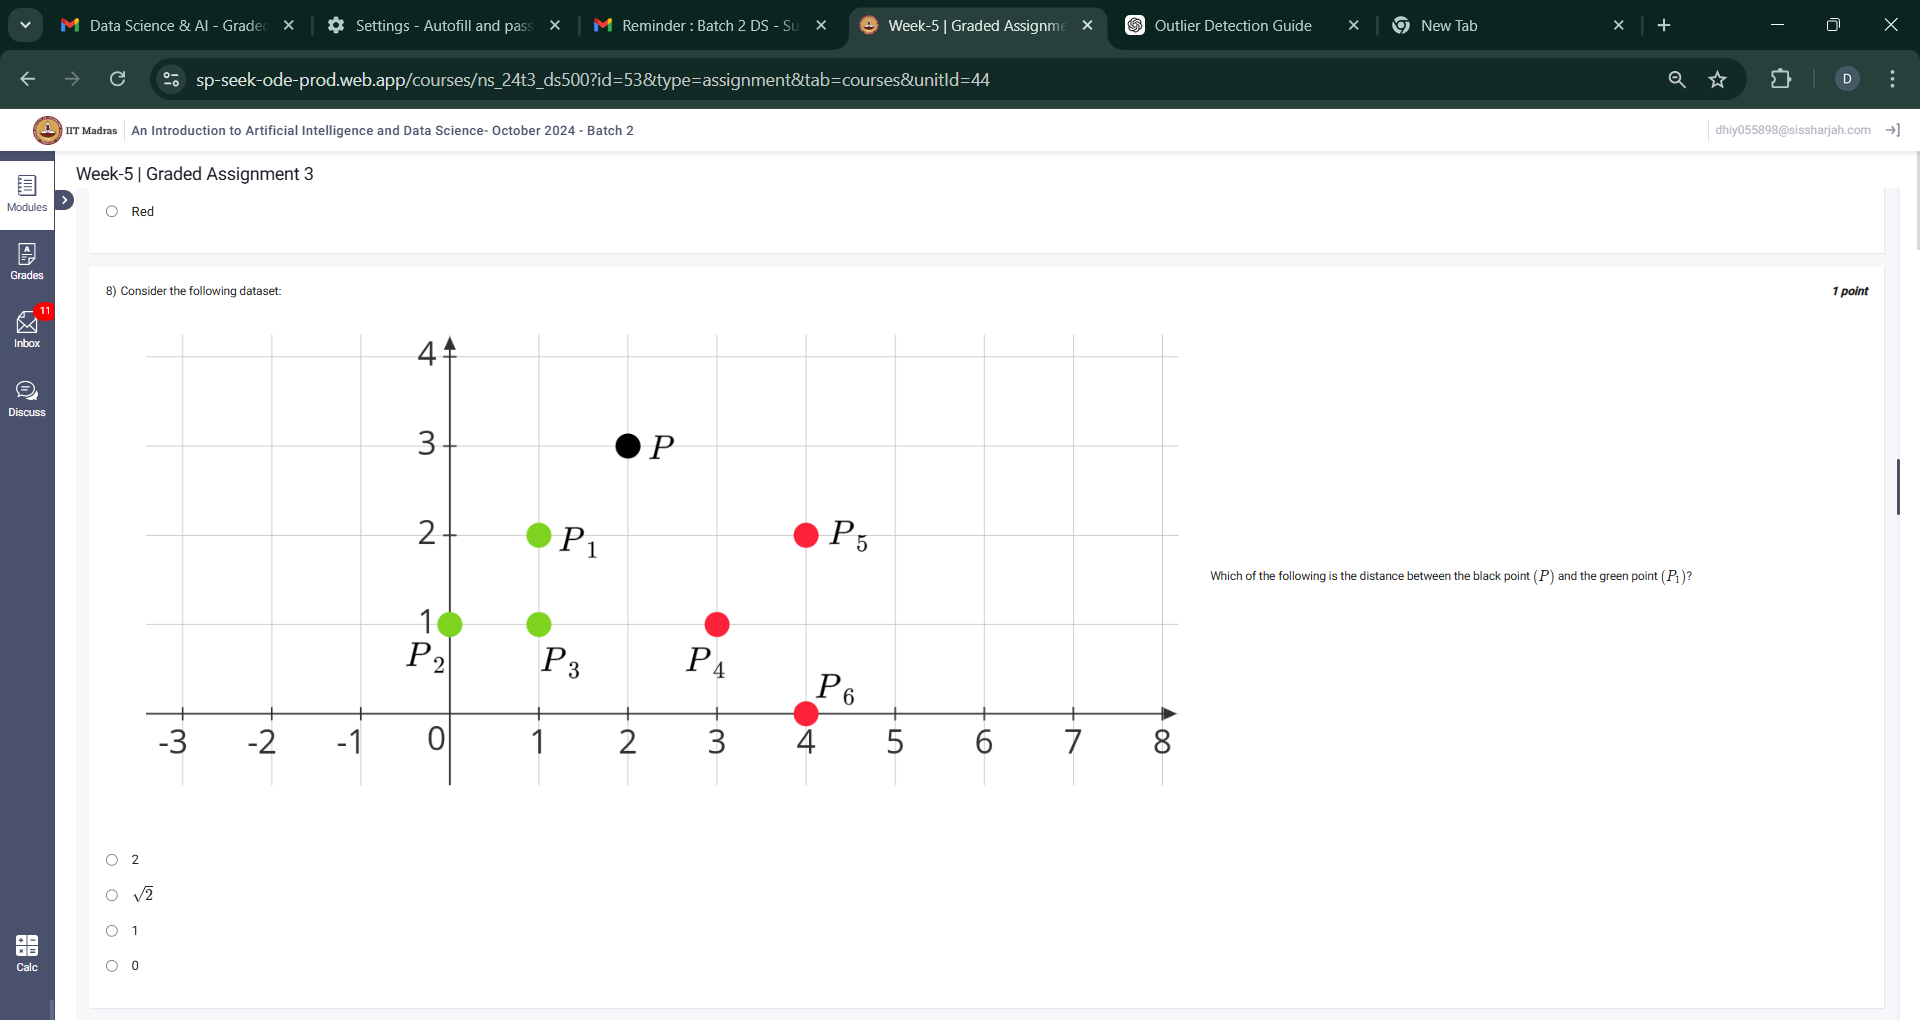
Task: Click the logout icon next to email
Action: pyautogui.click(x=1892, y=130)
